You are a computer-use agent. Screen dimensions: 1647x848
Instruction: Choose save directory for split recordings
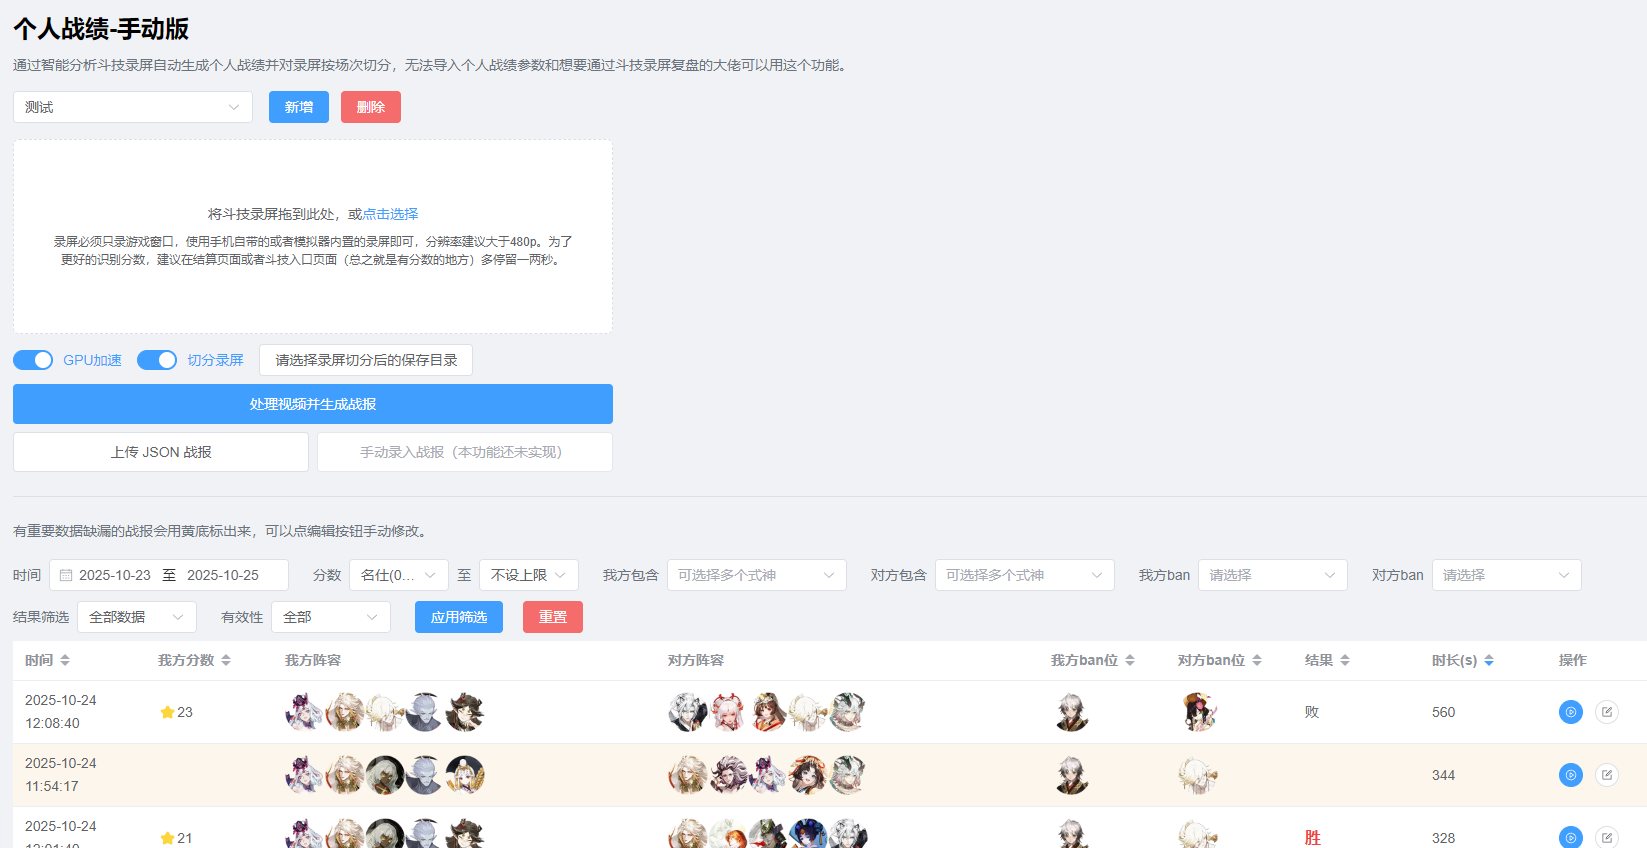tap(366, 360)
